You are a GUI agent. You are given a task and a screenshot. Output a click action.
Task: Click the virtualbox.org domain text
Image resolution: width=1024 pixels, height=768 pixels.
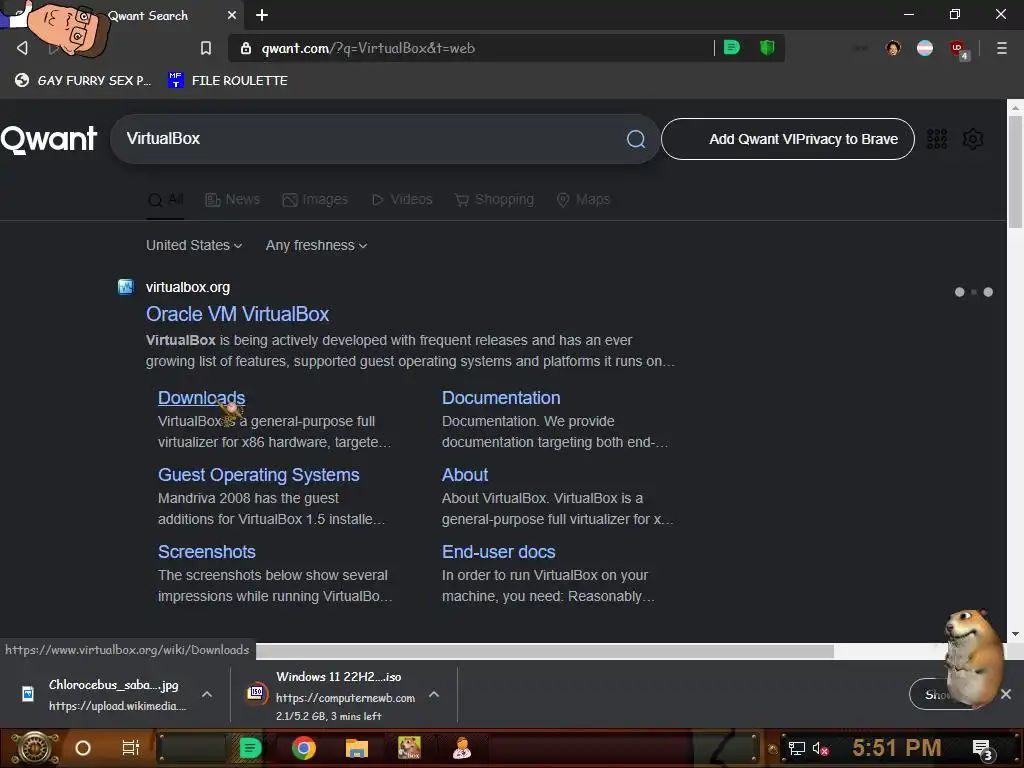click(x=187, y=287)
